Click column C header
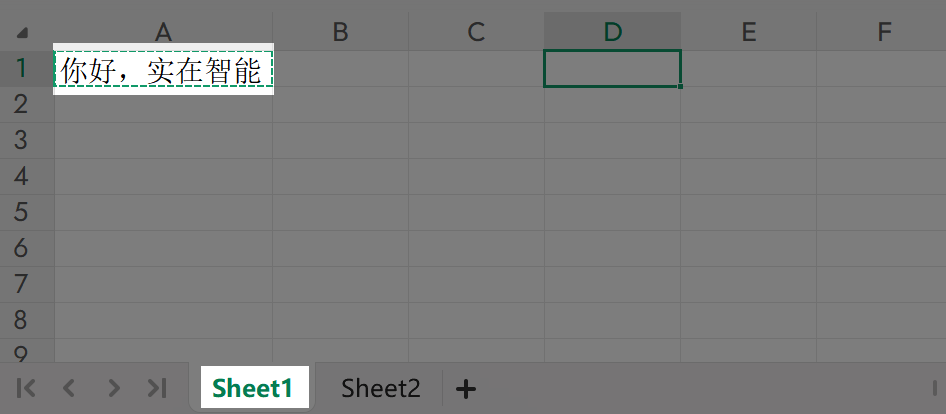This screenshot has height=414, width=946. pyautogui.click(x=476, y=32)
